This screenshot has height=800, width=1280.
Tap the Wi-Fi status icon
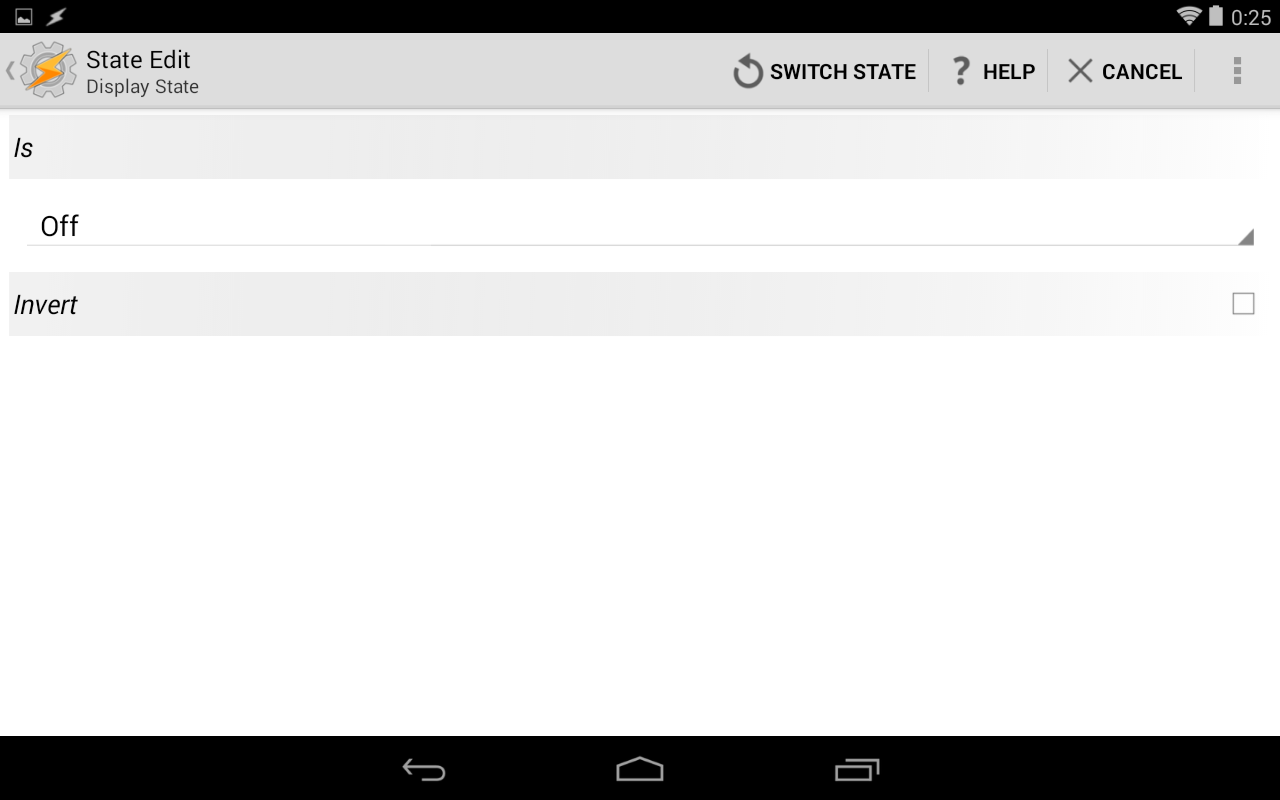(x=1189, y=16)
